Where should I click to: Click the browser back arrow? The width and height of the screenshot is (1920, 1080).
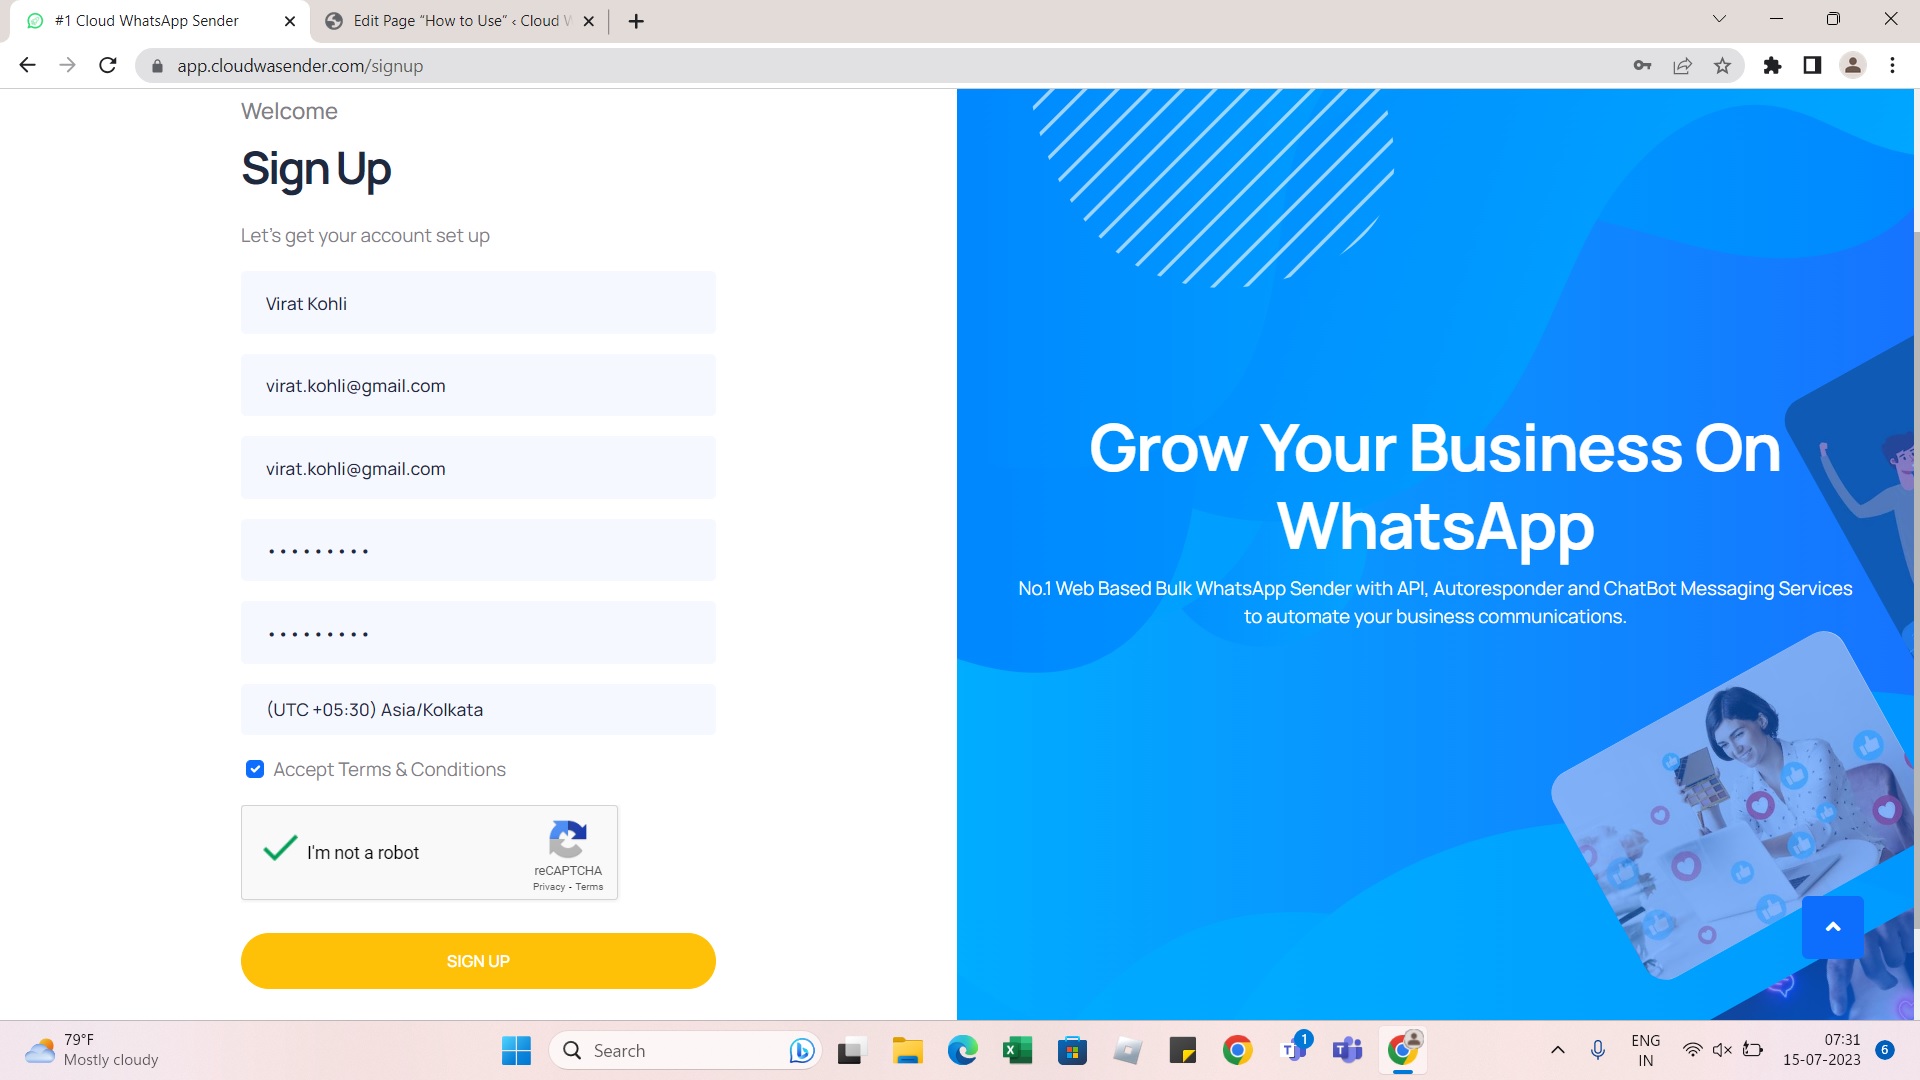point(27,65)
